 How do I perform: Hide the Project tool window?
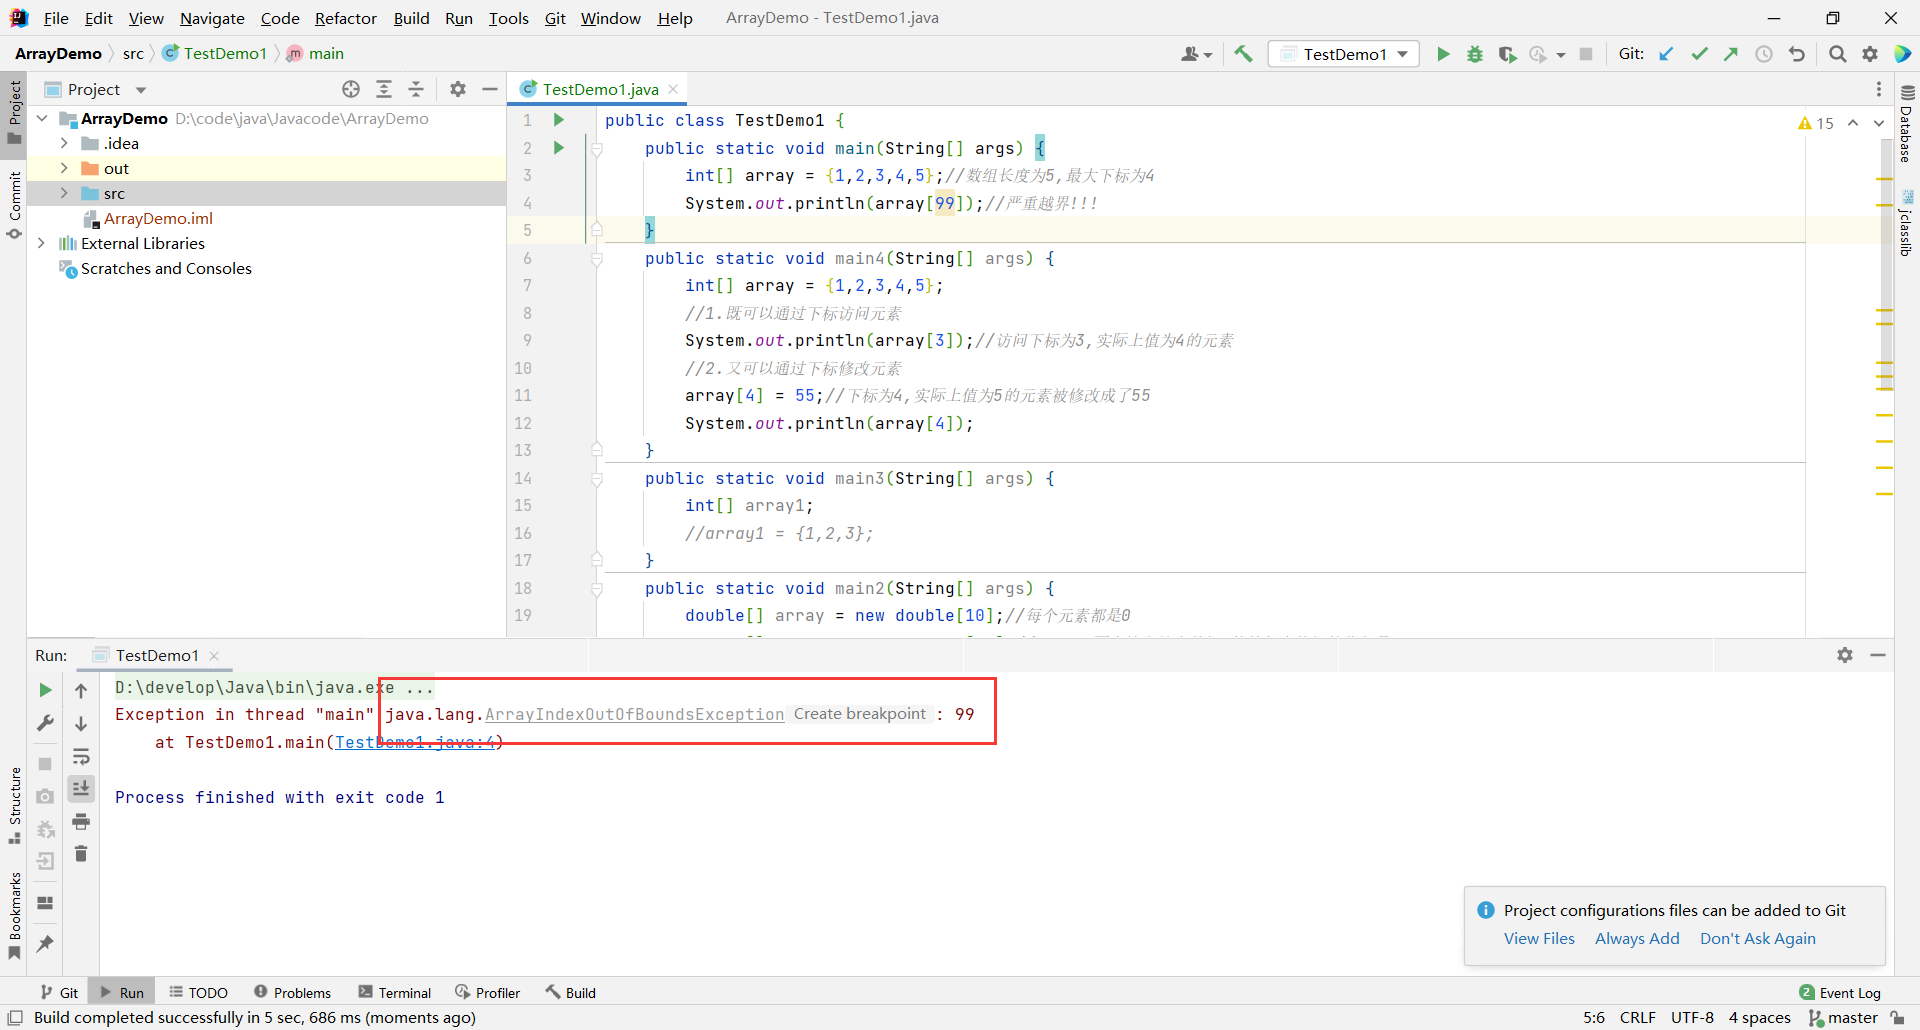[490, 89]
